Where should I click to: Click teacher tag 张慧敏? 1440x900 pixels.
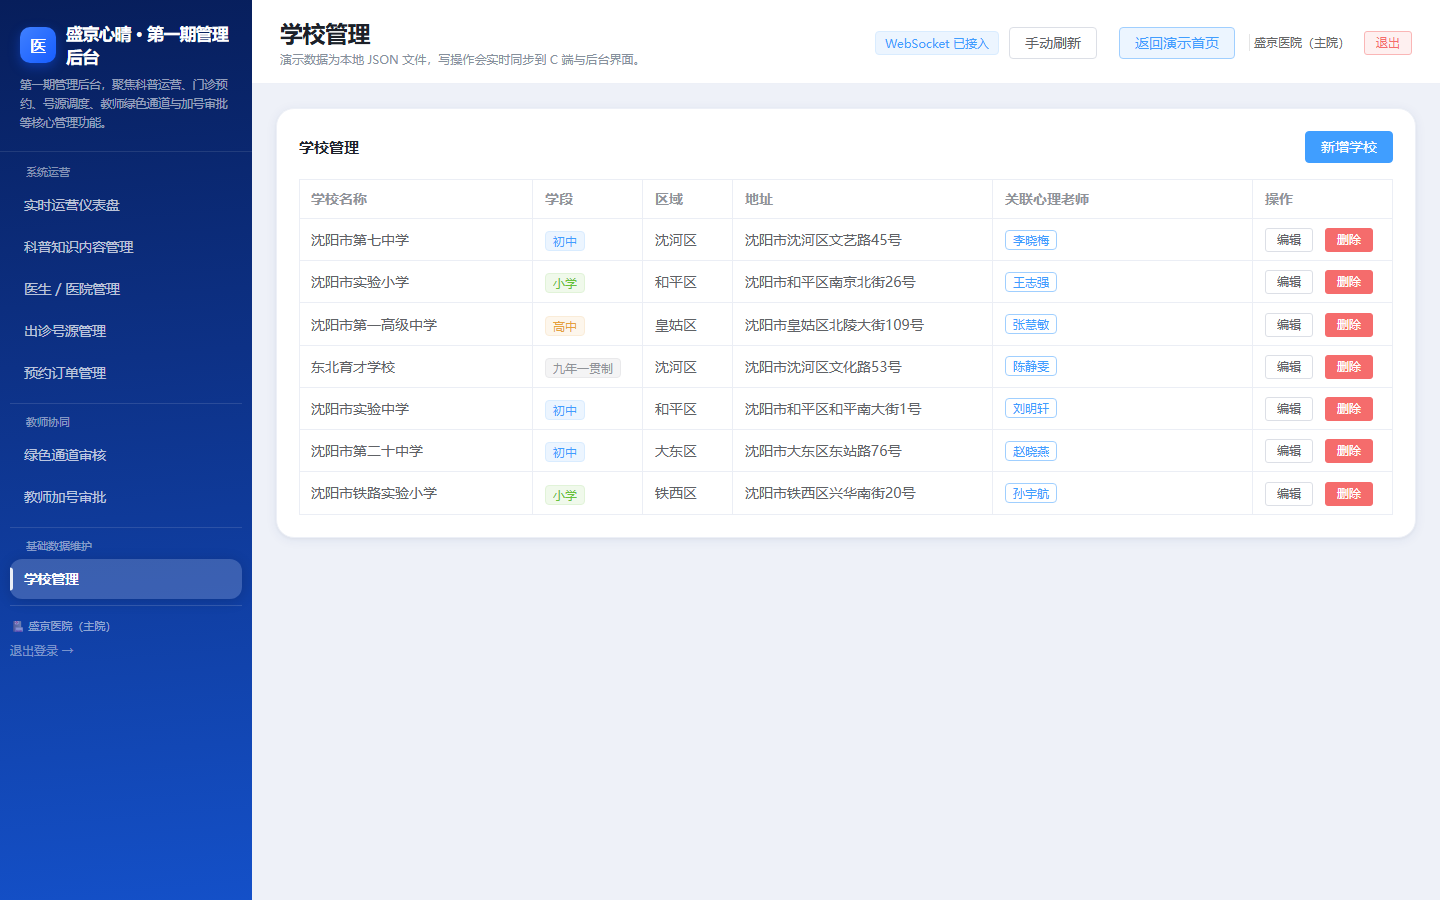tap(1031, 324)
